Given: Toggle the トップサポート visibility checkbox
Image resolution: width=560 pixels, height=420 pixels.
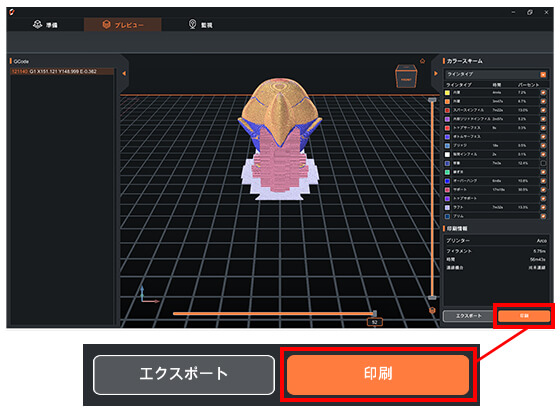Looking at the screenshot, I should click(x=543, y=199).
